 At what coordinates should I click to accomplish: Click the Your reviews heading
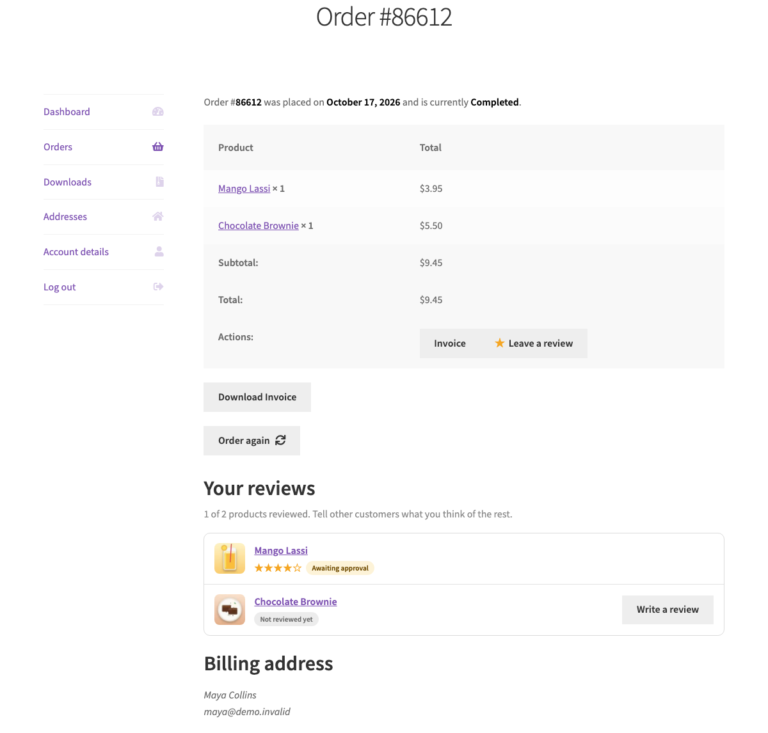[x=259, y=489]
